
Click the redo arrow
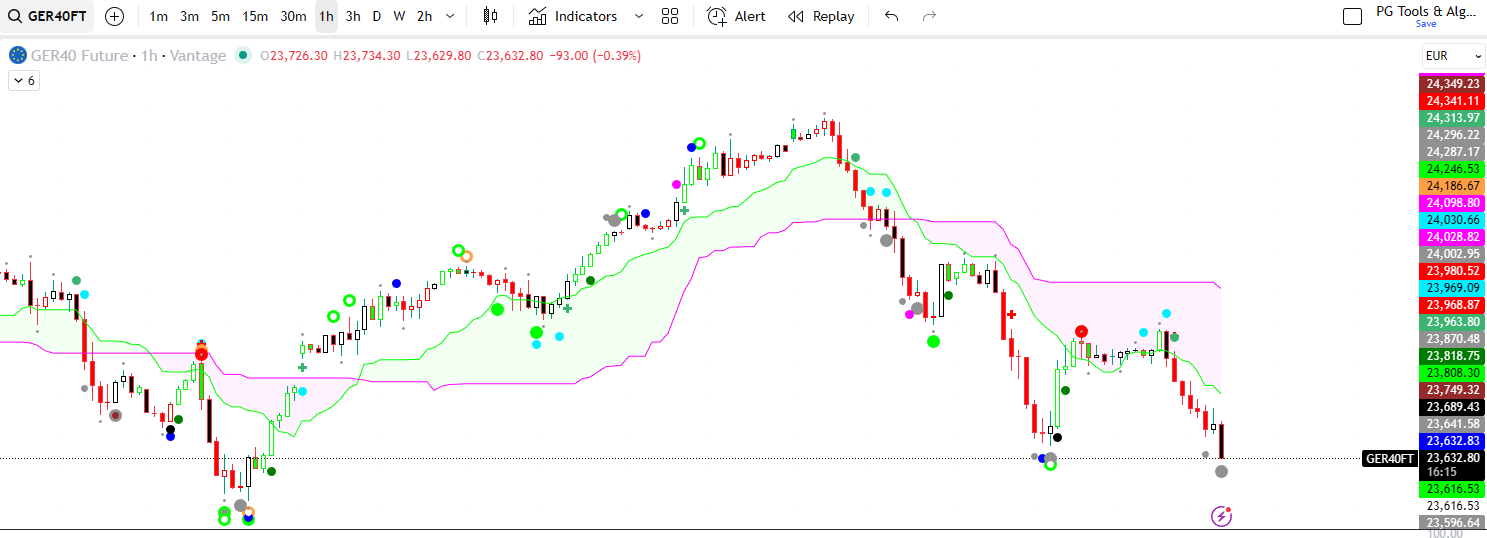coord(929,16)
